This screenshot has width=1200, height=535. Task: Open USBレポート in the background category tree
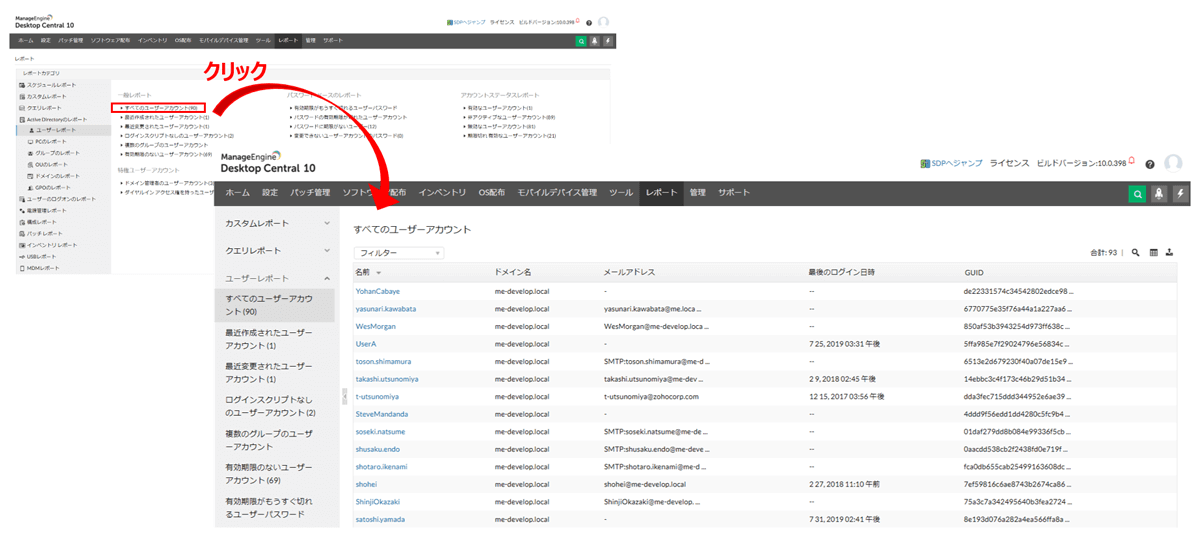(x=42, y=256)
